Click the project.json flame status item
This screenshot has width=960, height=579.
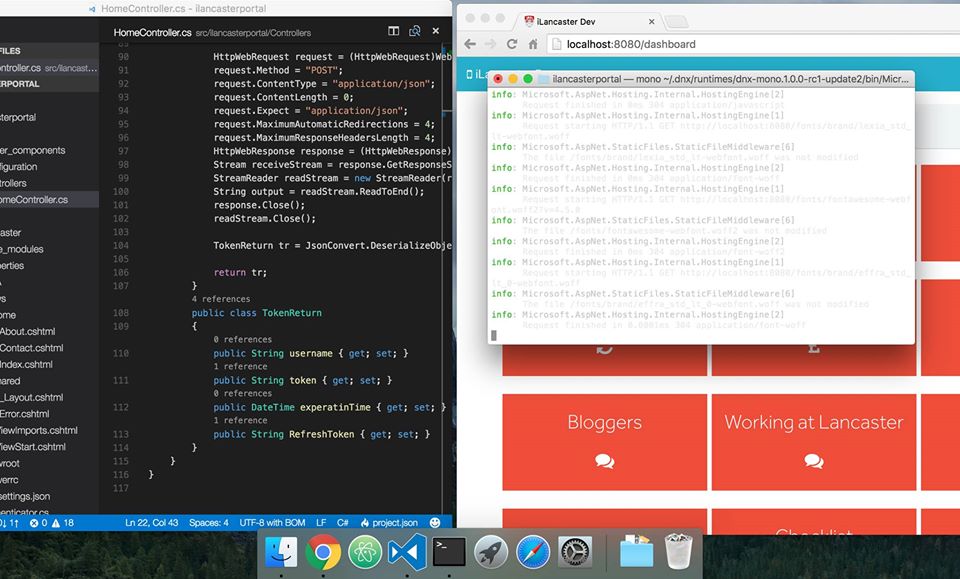click(x=389, y=522)
